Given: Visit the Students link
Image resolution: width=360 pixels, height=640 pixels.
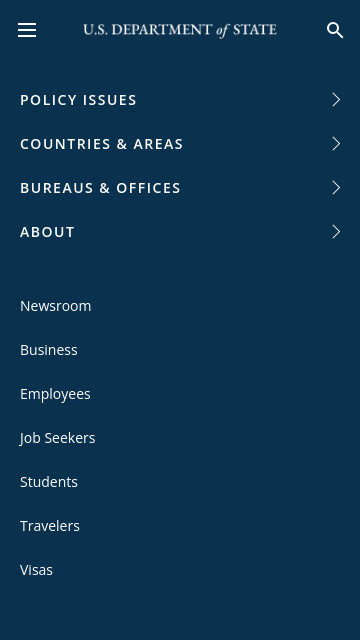Looking at the screenshot, I should click(49, 482).
